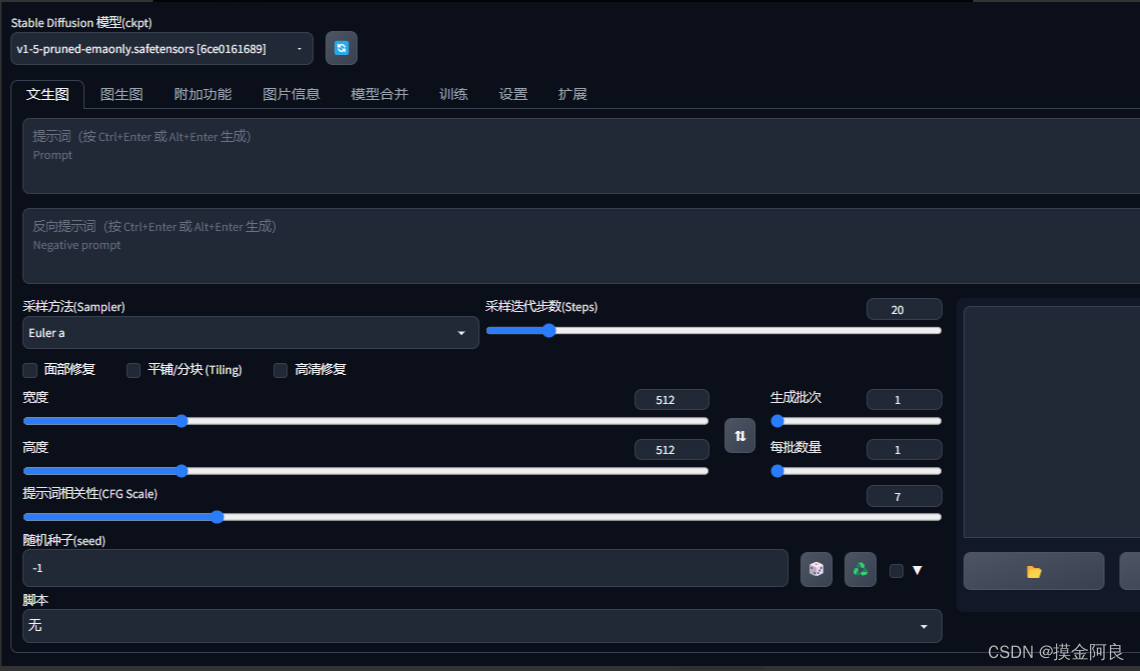Click the green recycle reuse seed icon

[x=860, y=569]
